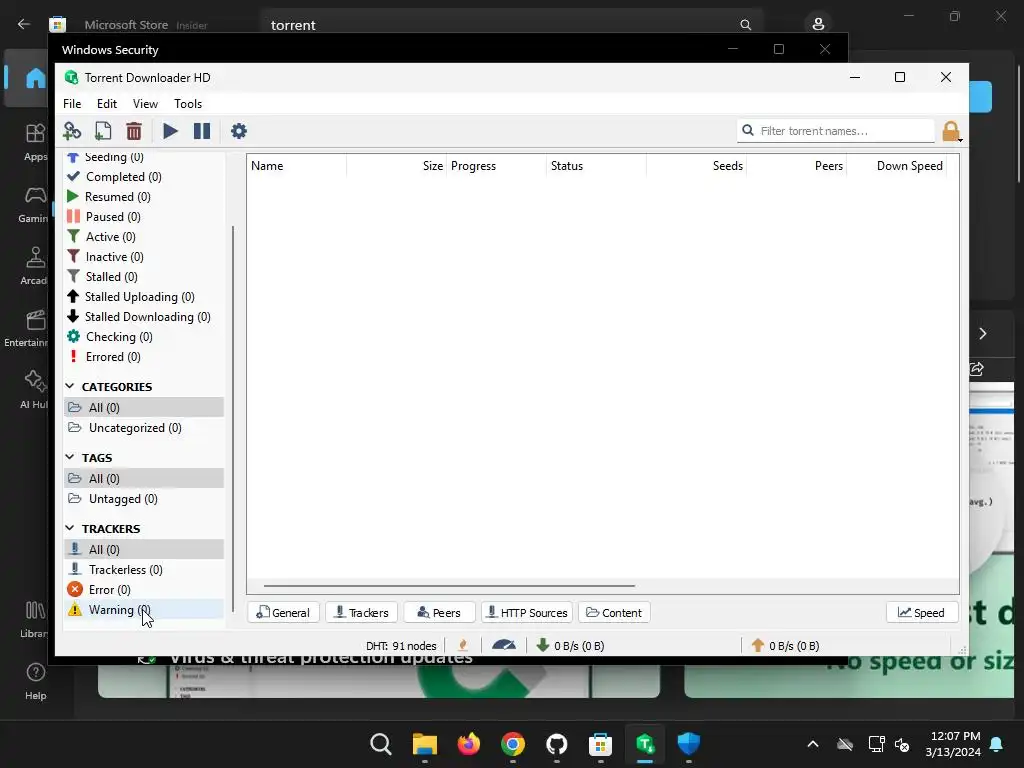Open the HTTP Sources tab

(x=526, y=613)
